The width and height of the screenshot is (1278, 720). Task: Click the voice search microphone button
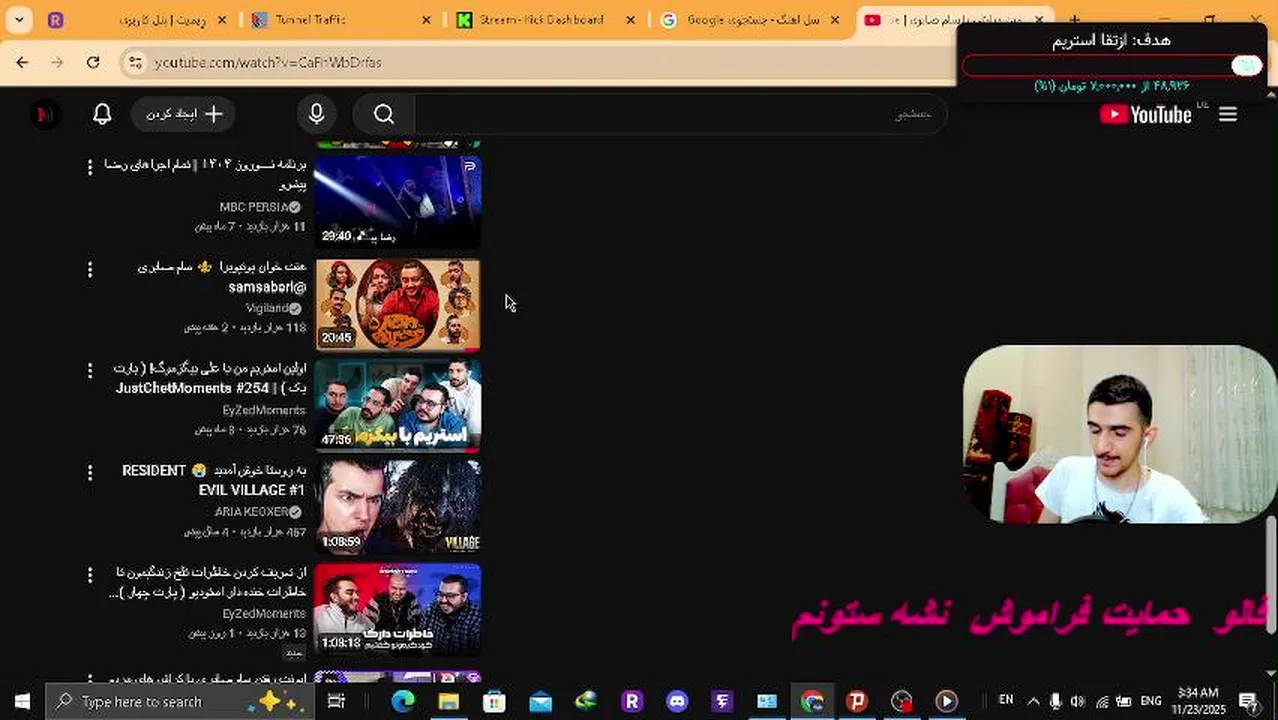point(316,114)
